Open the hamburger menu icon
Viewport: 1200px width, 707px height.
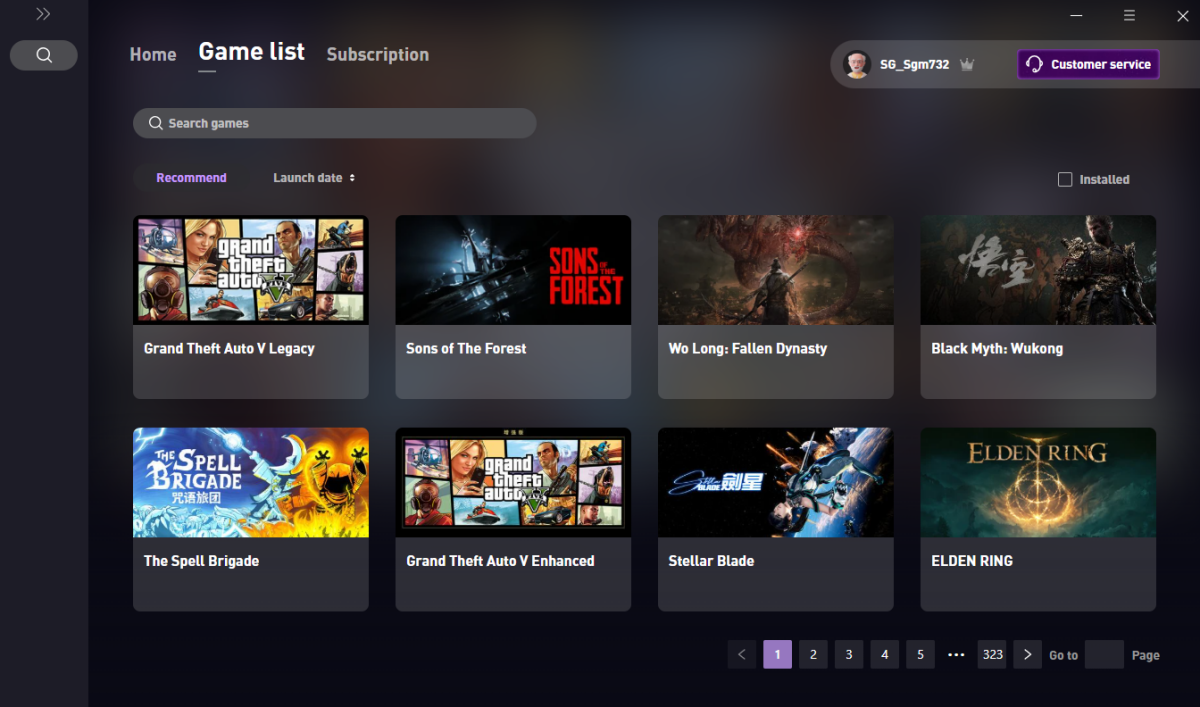pyautogui.click(x=1129, y=15)
